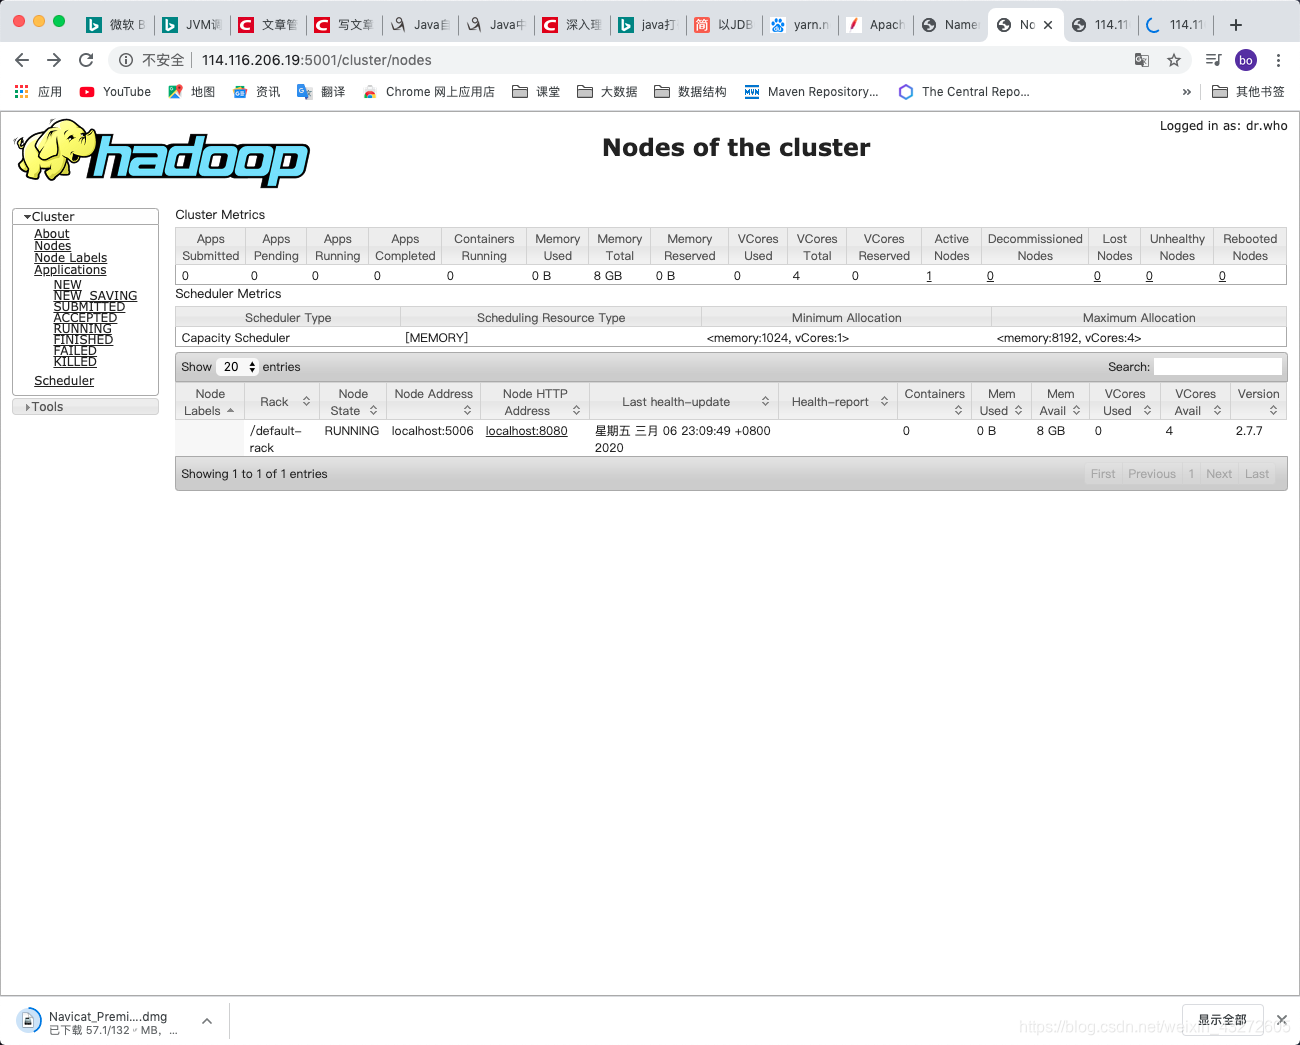Open the 数据结构 bookmark folder
The width and height of the screenshot is (1300, 1045).
pos(690,91)
